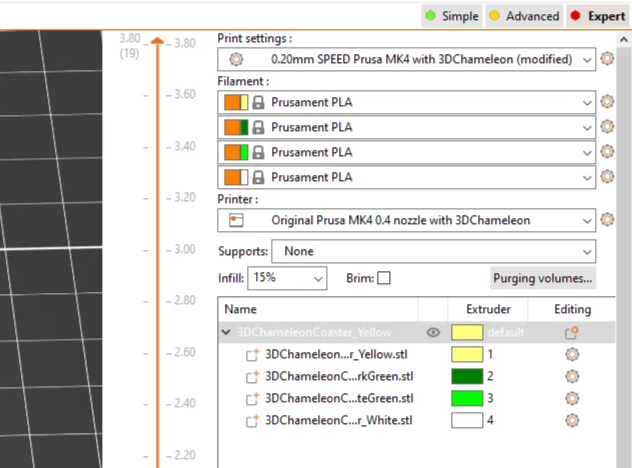
Task: Switch to Advanced mode
Action: pos(524,16)
